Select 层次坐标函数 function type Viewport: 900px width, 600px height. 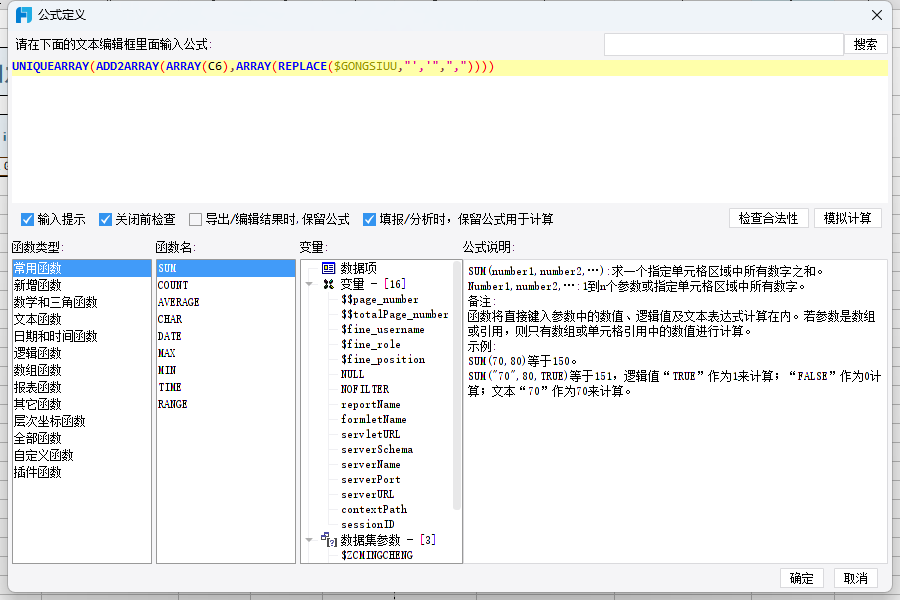pos(82,421)
